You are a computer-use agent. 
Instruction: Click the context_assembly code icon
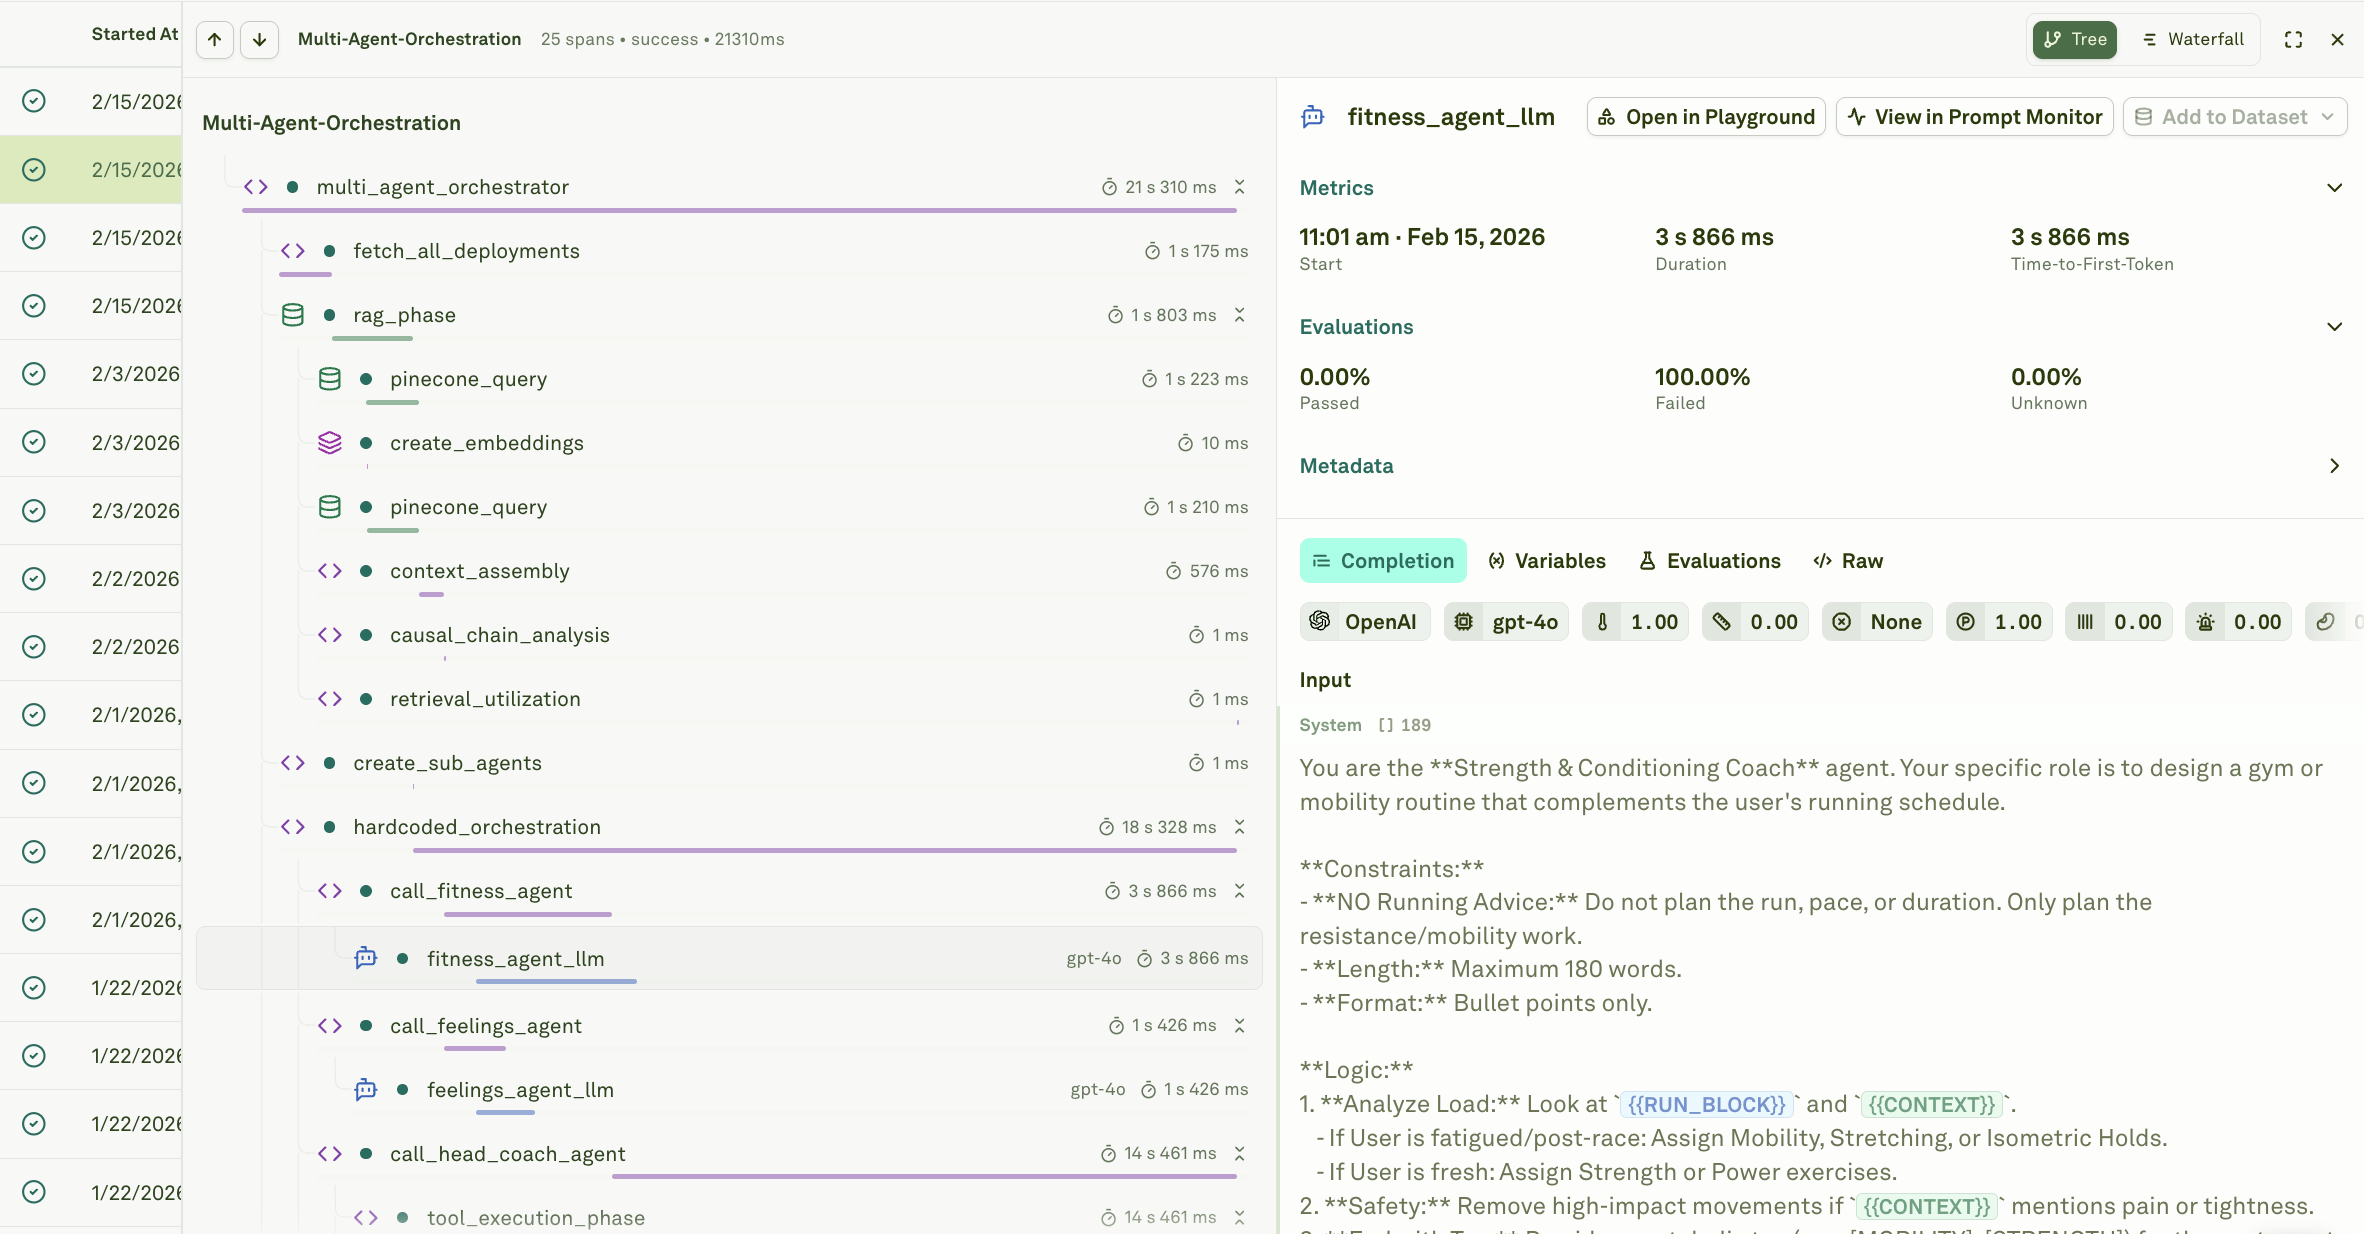(330, 571)
